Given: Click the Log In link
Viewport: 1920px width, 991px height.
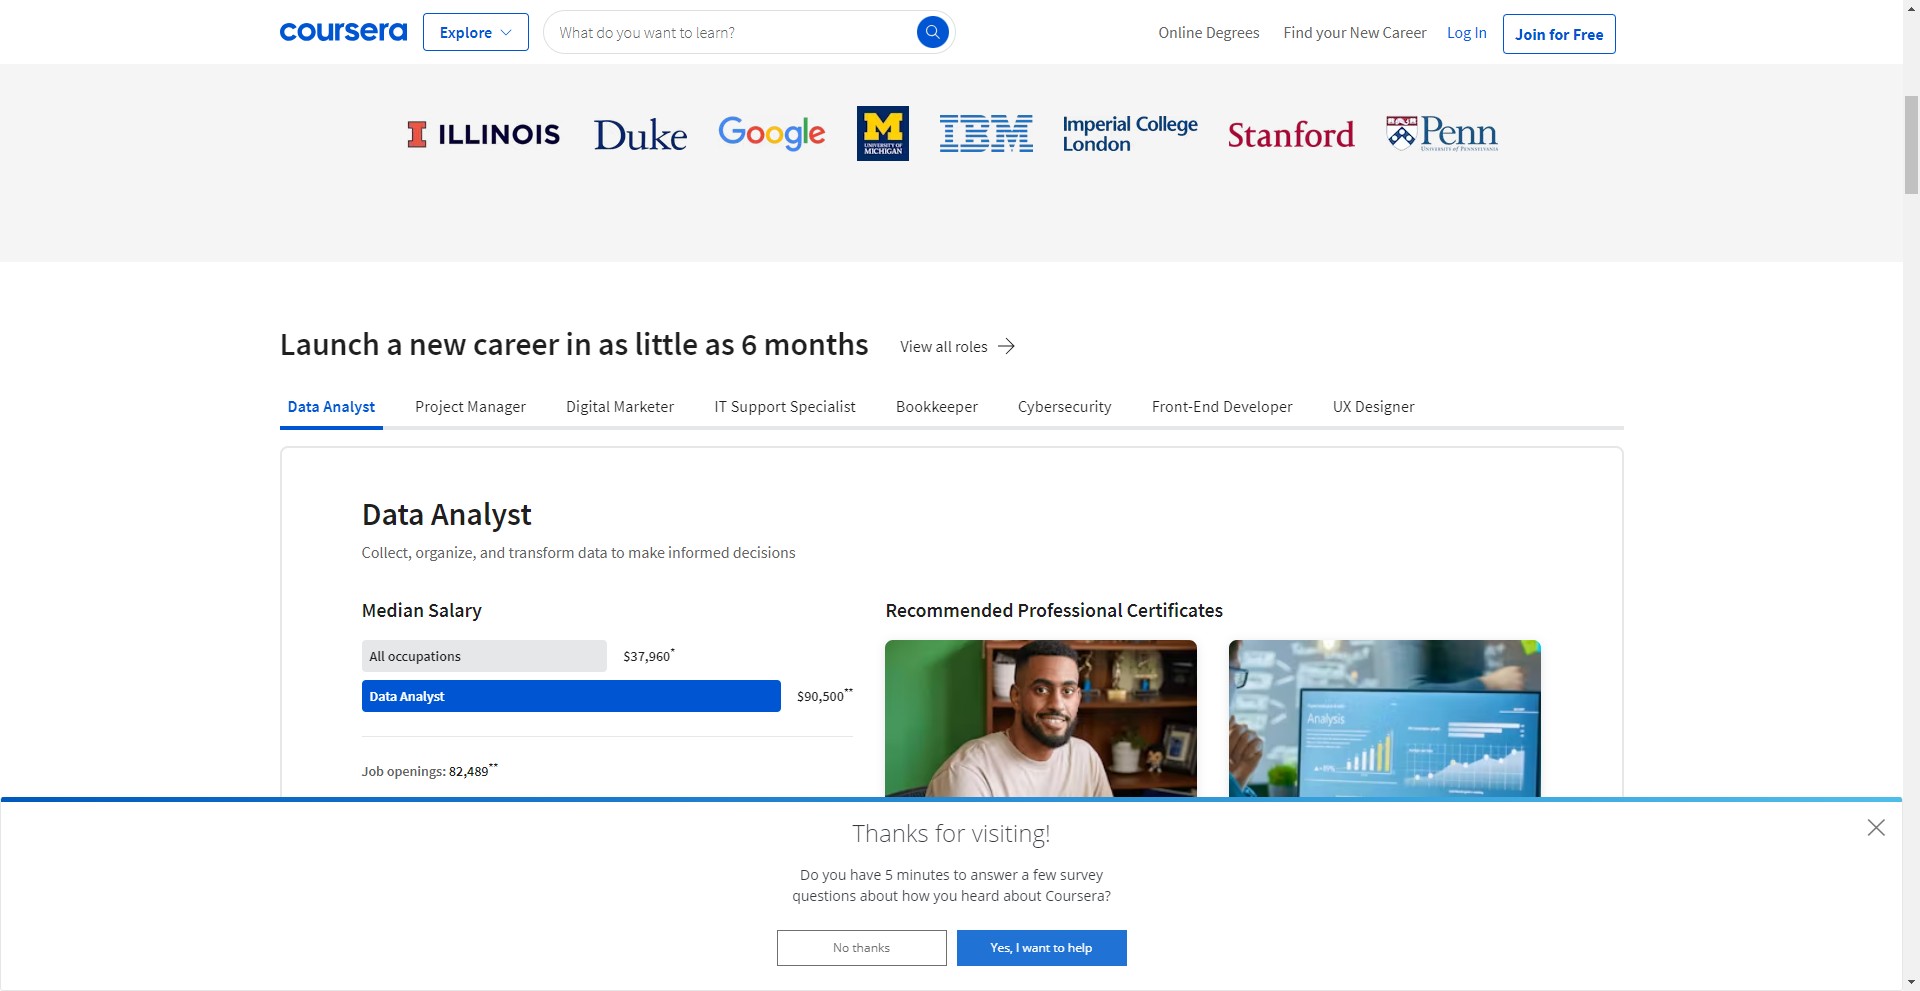Looking at the screenshot, I should pos(1466,33).
